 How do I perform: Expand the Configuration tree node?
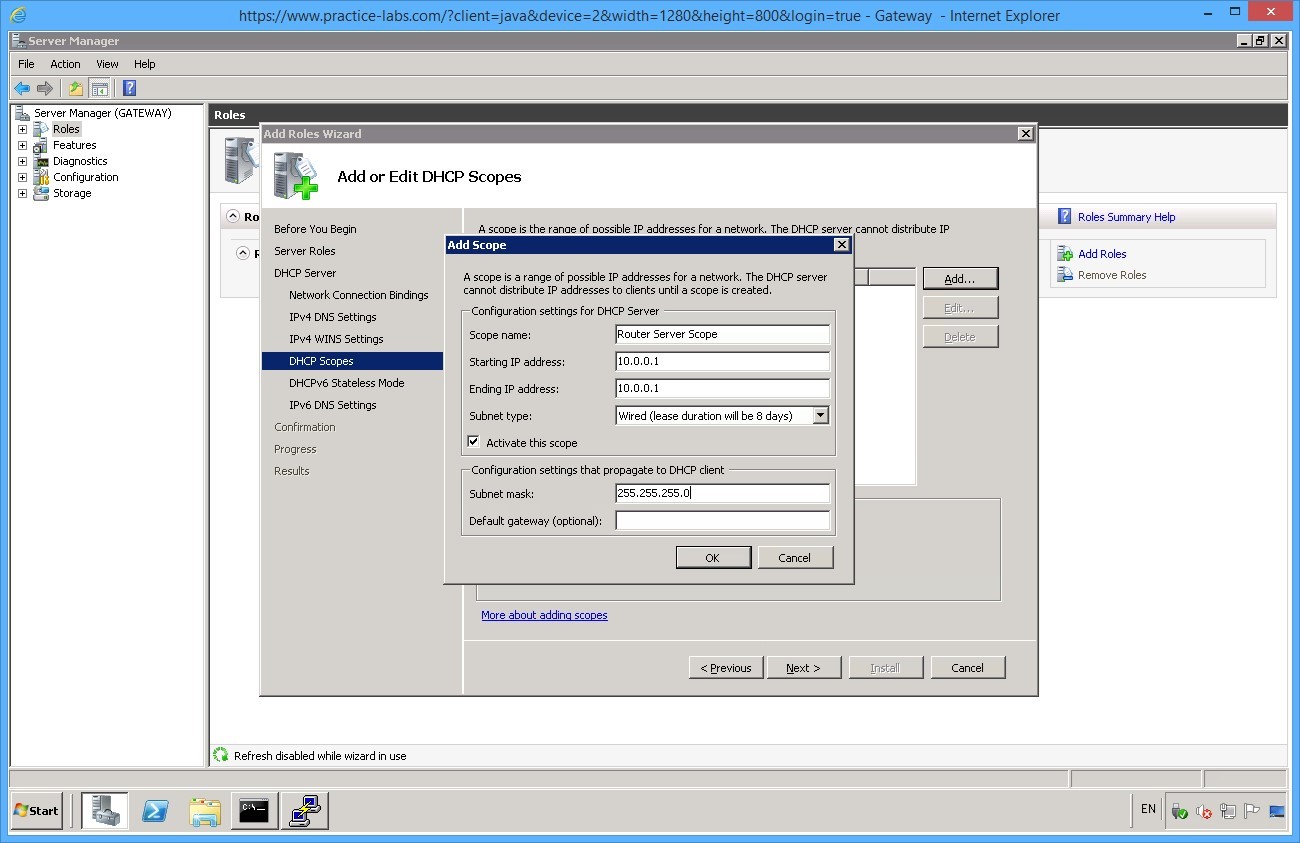[x=22, y=177]
